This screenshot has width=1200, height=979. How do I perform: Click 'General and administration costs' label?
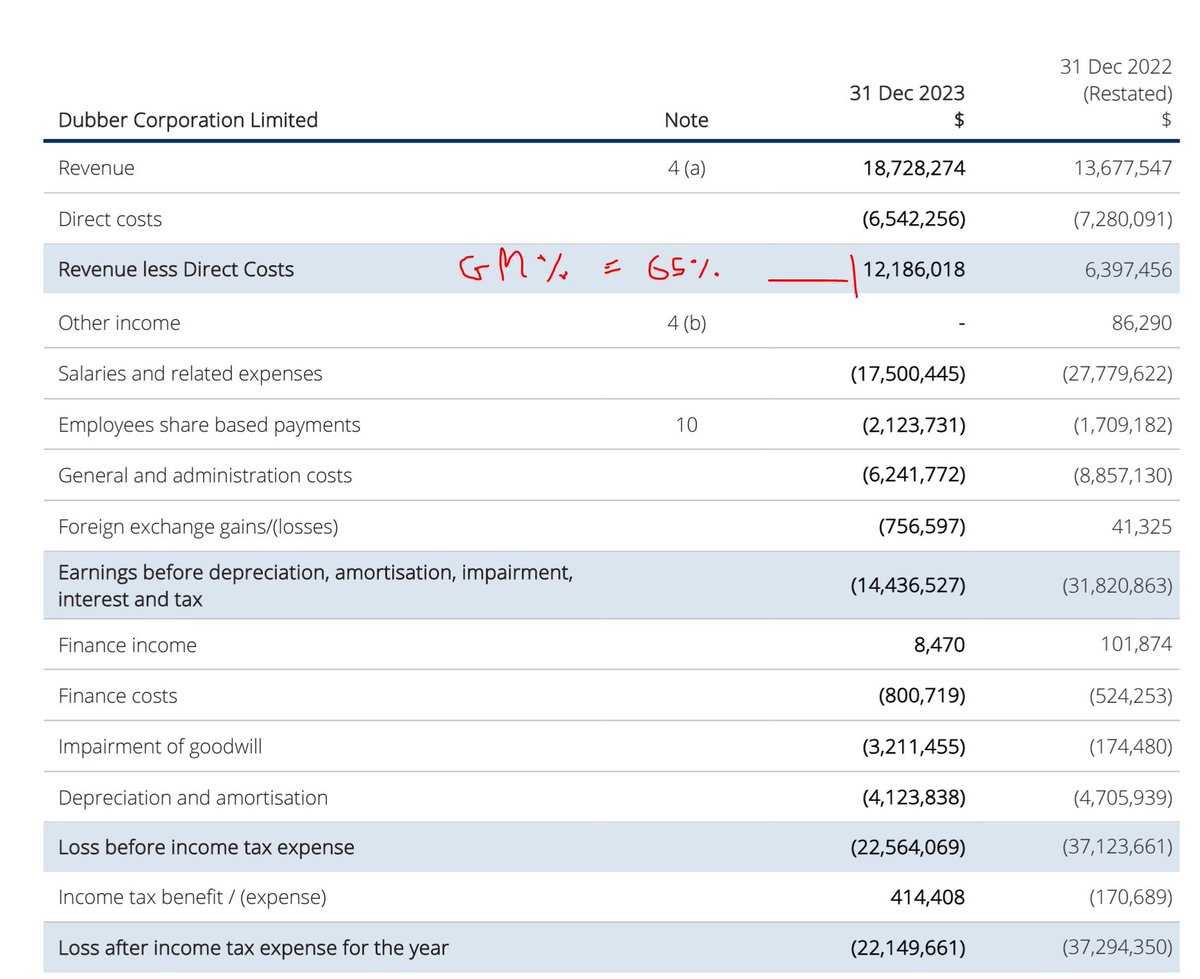(205, 476)
